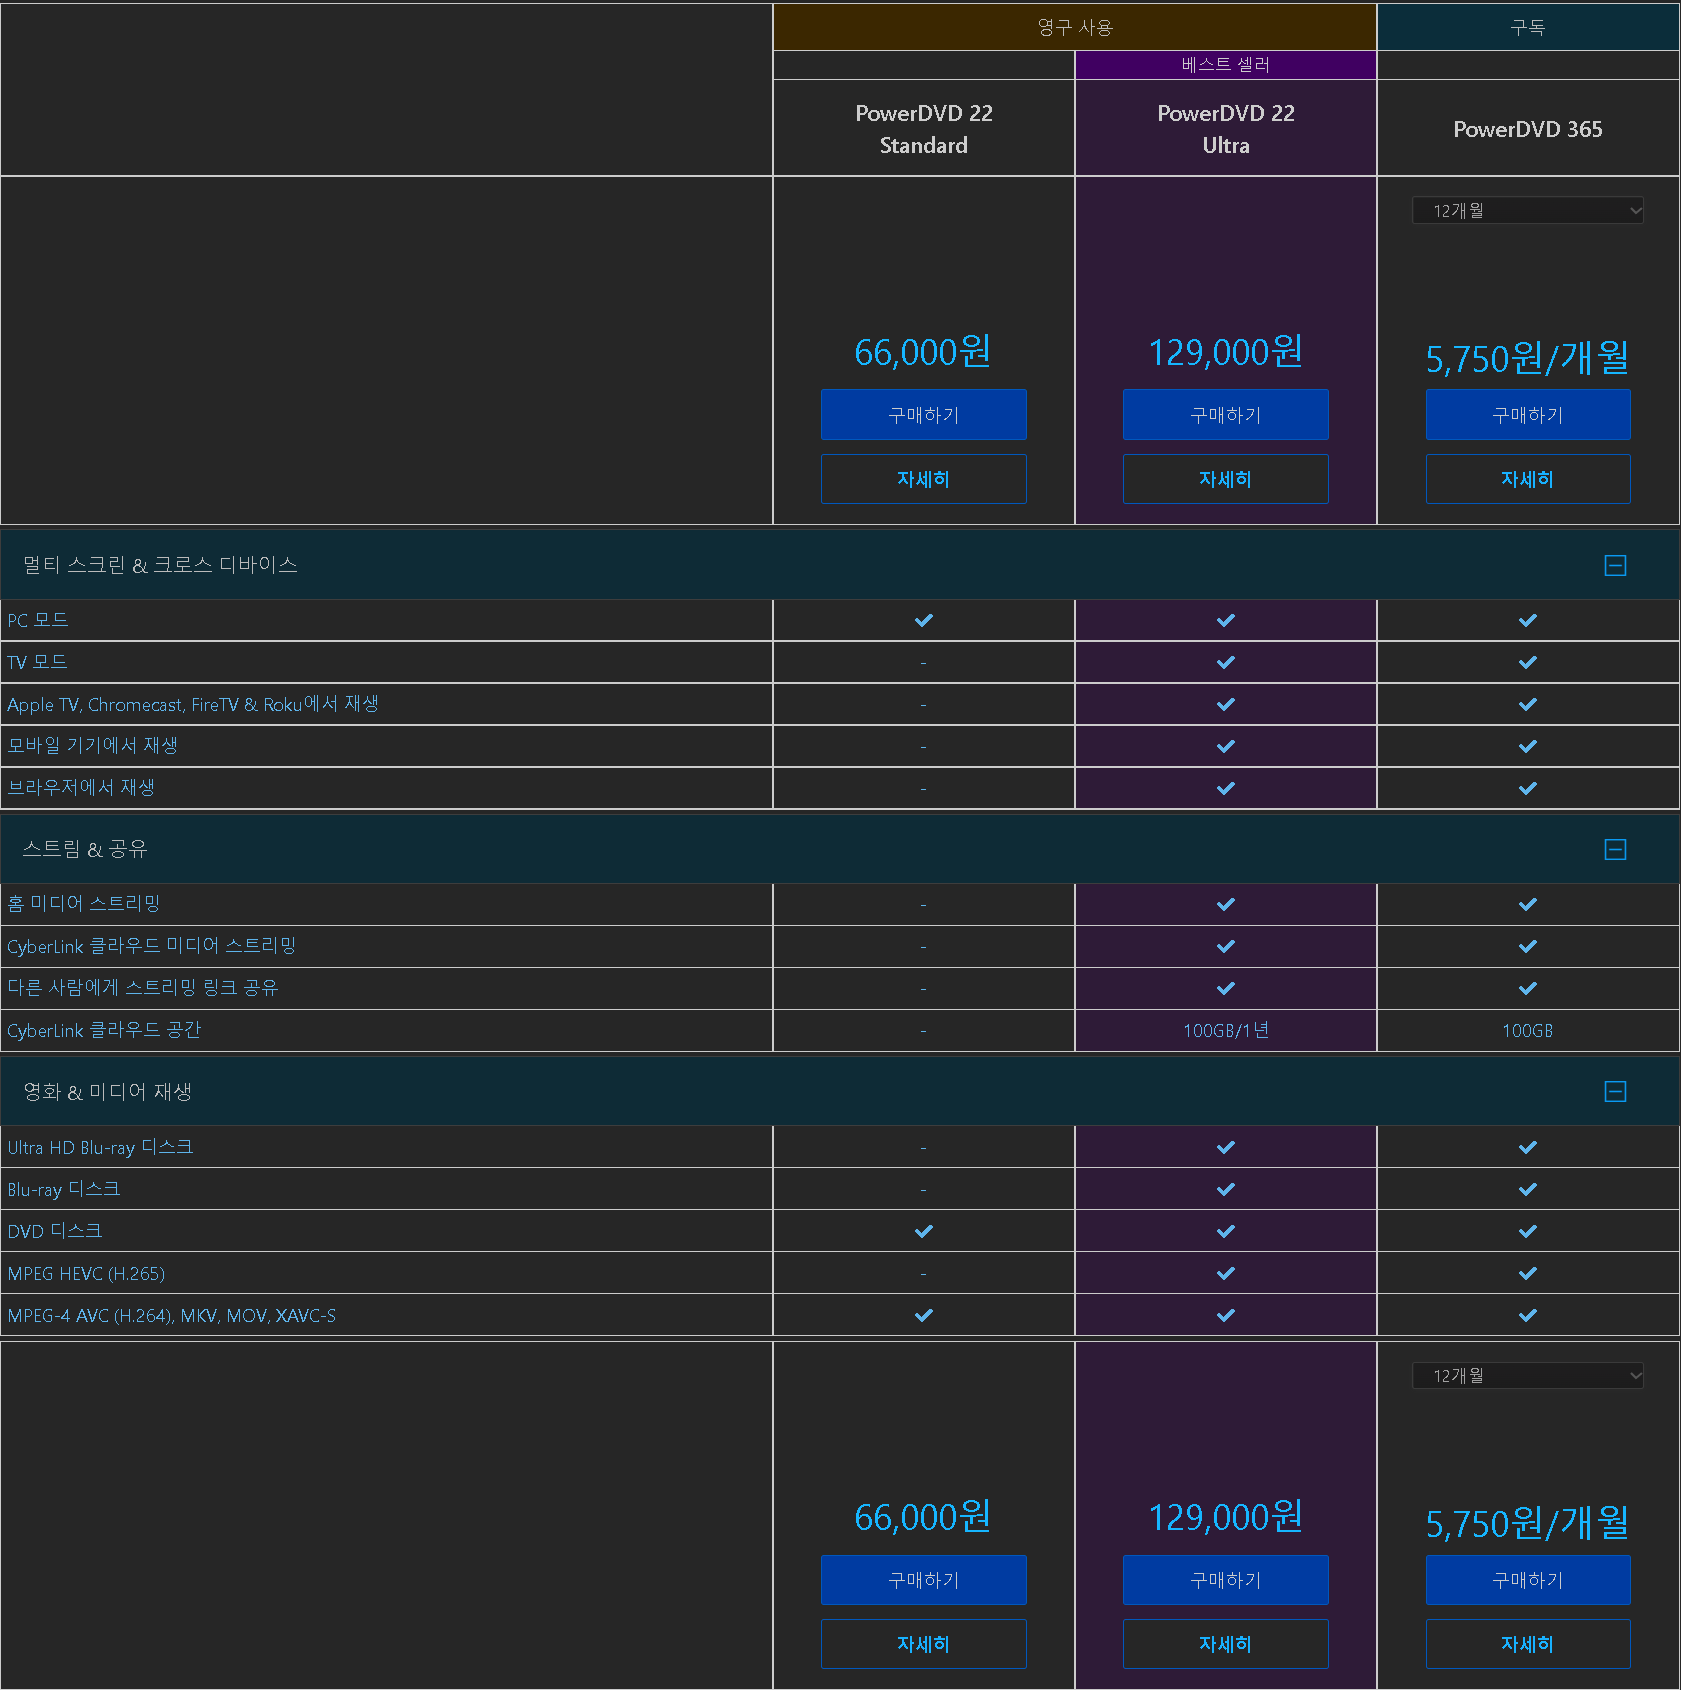Image resolution: width=1681 pixels, height=1690 pixels.
Task: Open Apple TV, Chromecast, FireTV & Roku link
Action: [193, 704]
